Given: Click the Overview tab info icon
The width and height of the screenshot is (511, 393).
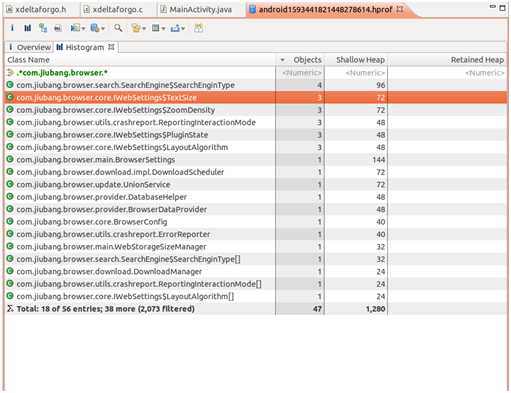Looking at the screenshot, I should [x=11, y=47].
